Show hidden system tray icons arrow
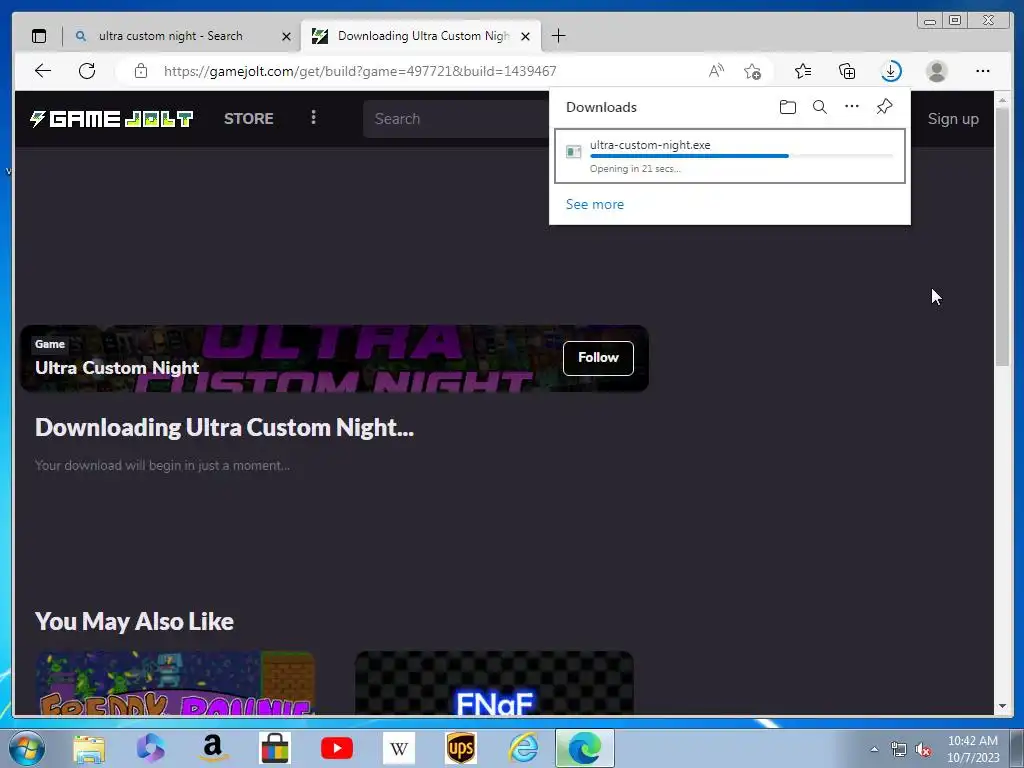The height and width of the screenshot is (768, 1024). click(x=874, y=749)
